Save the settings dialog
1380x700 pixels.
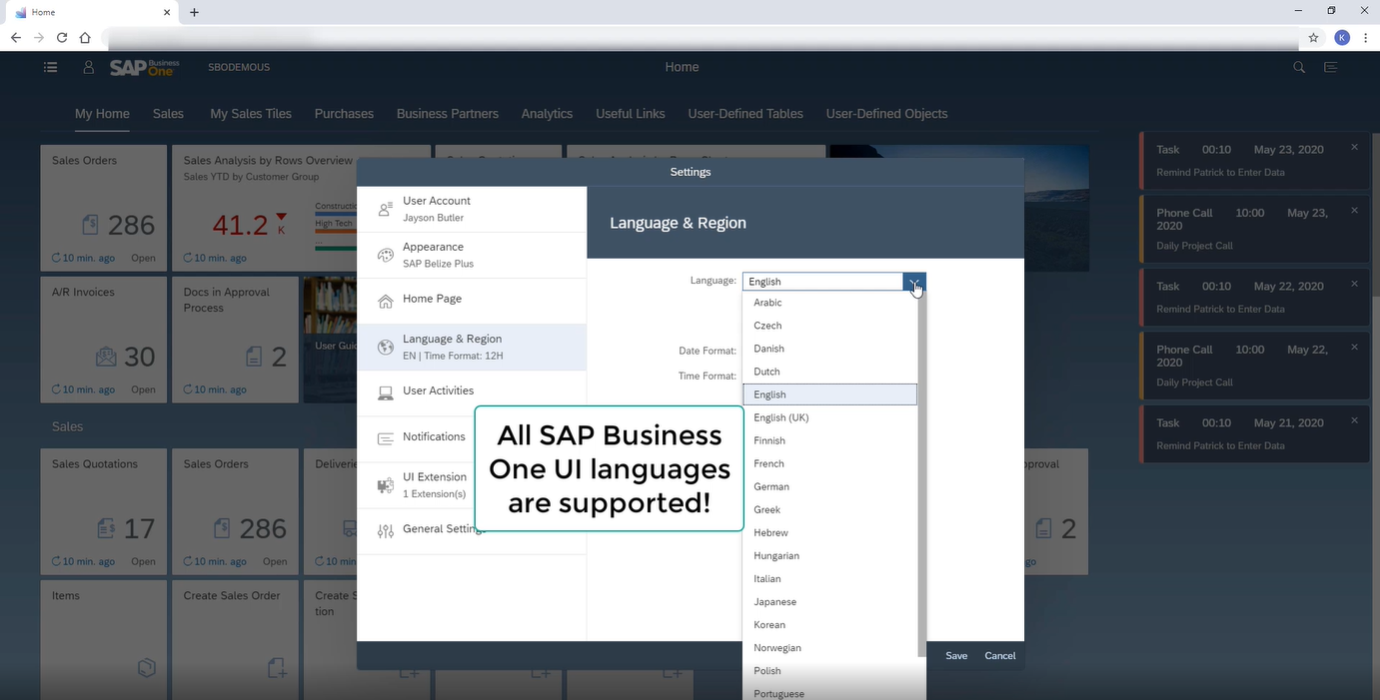pyautogui.click(x=957, y=656)
